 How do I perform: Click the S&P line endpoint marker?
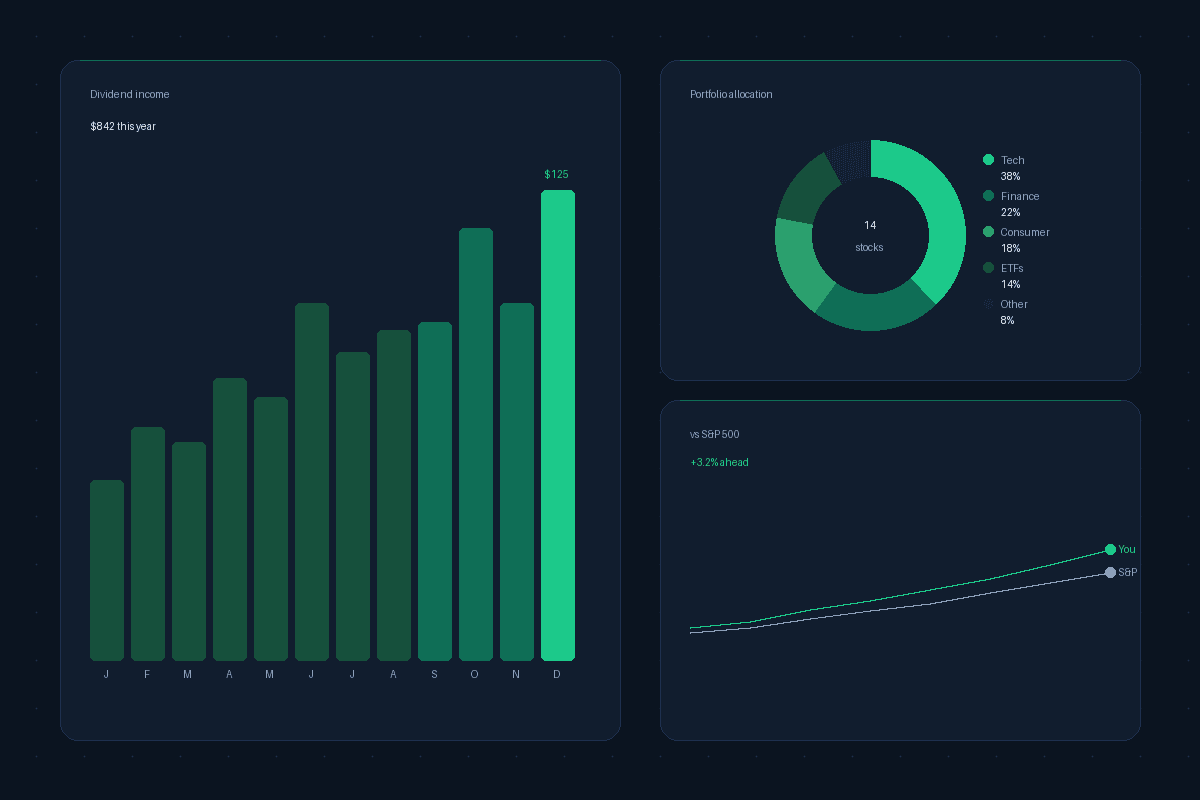pyautogui.click(x=1110, y=572)
